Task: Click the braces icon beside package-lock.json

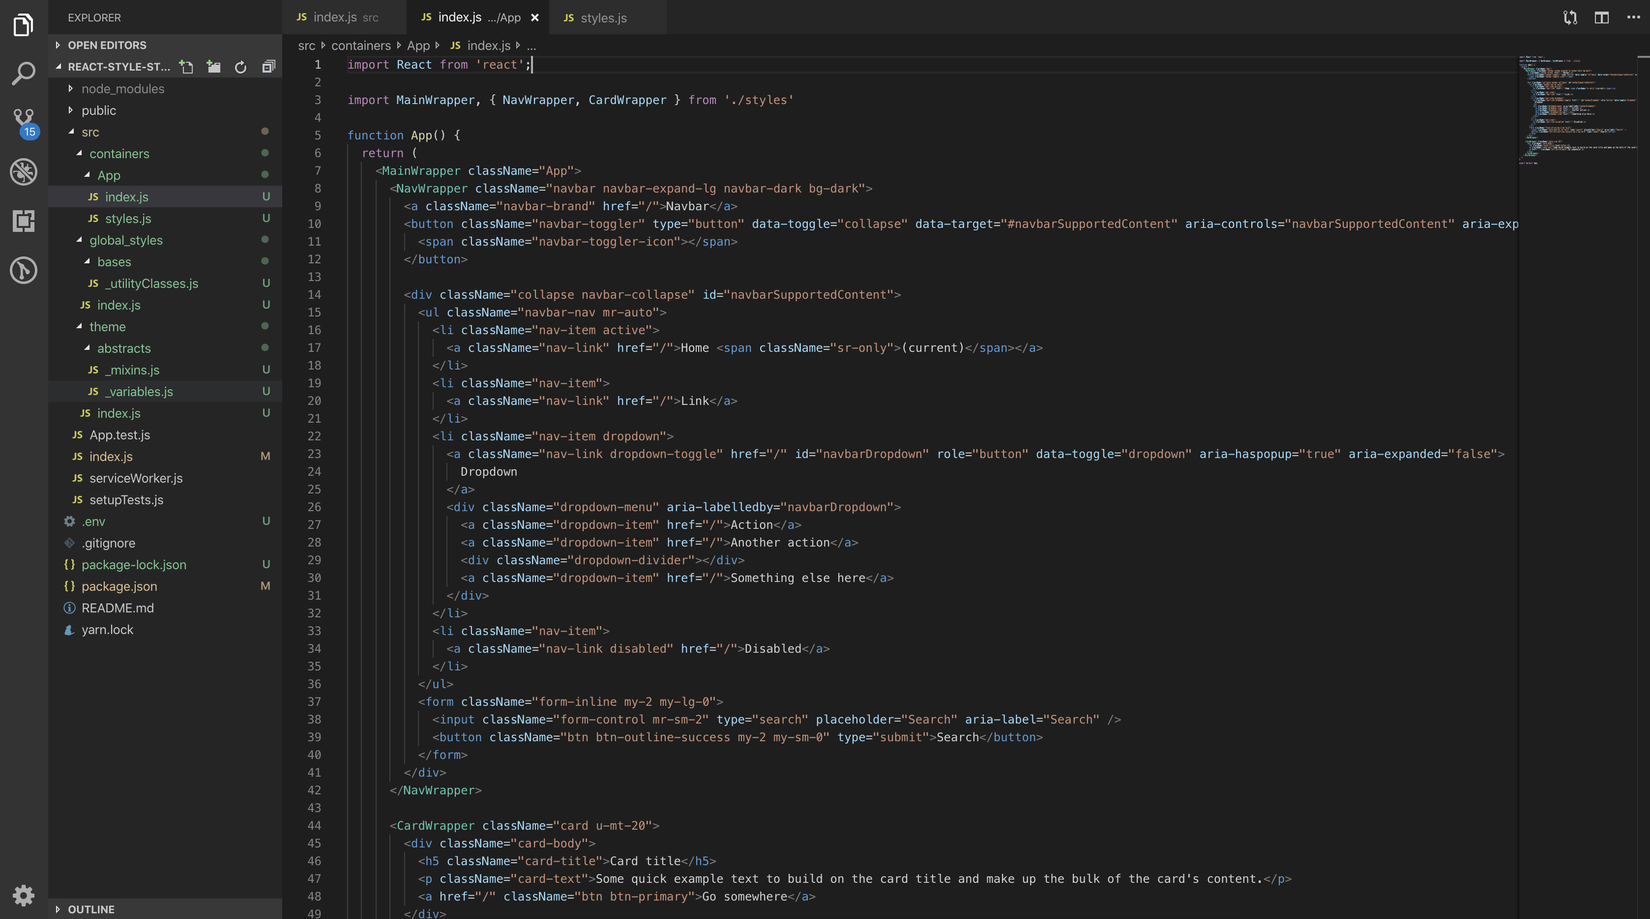Action: (x=69, y=565)
